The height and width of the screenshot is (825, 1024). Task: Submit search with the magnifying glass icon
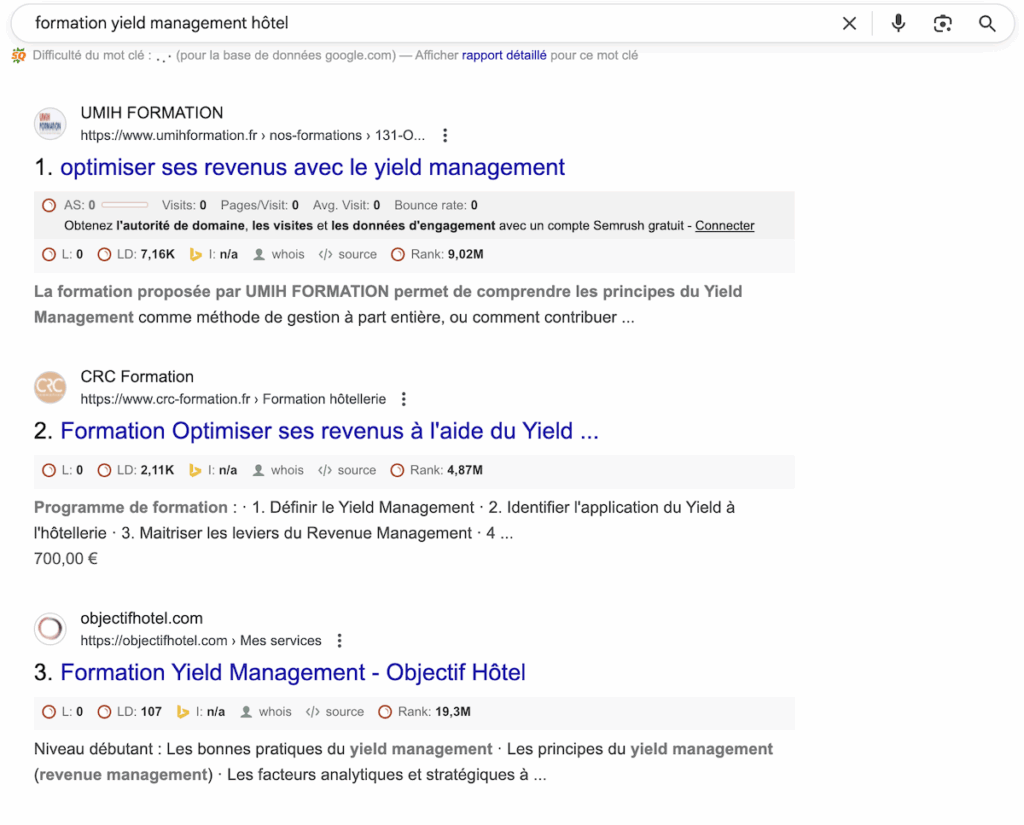pos(987,24)
